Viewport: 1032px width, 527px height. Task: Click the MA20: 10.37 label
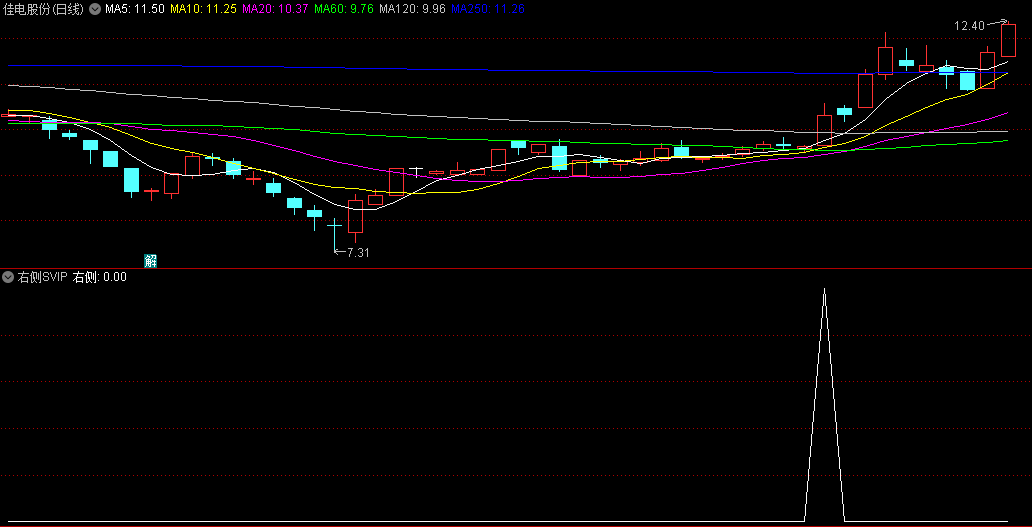pyautogui.click(x=275, y=9)
